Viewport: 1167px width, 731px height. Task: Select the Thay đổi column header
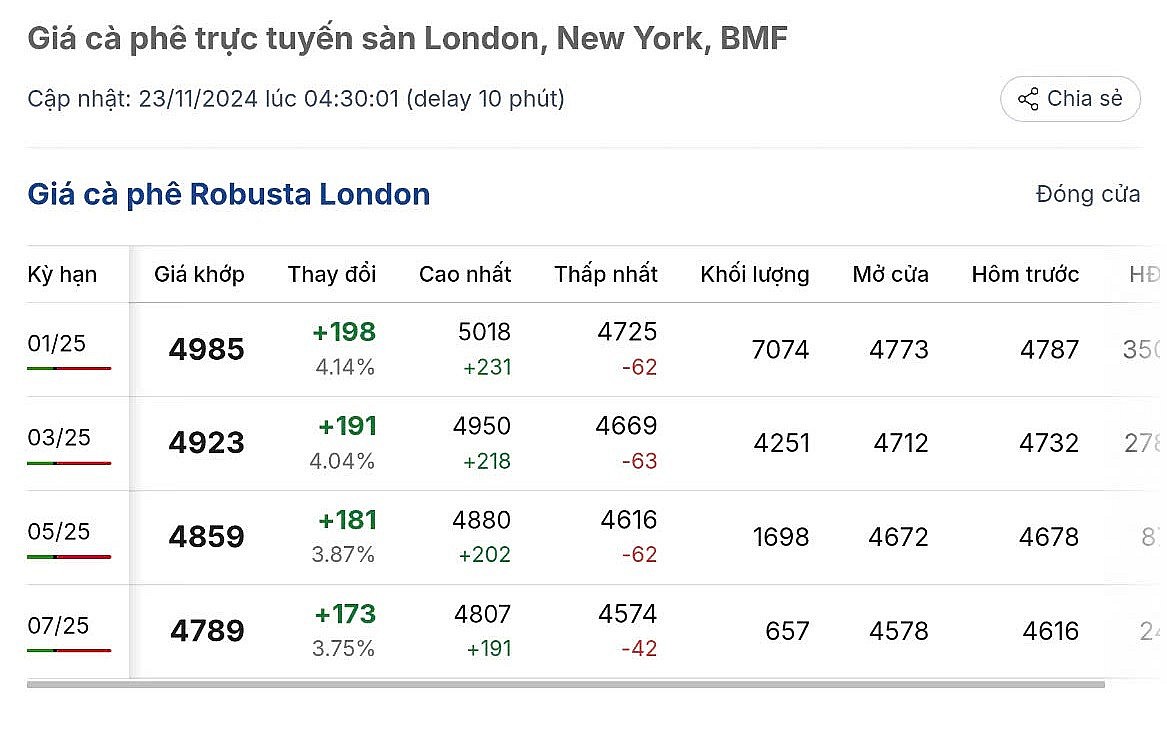tap(332, 274)
